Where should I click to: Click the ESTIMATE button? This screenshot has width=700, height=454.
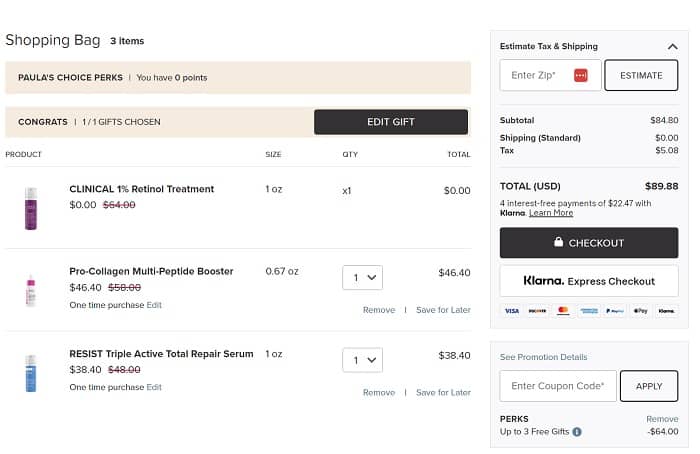click(641, 76)
